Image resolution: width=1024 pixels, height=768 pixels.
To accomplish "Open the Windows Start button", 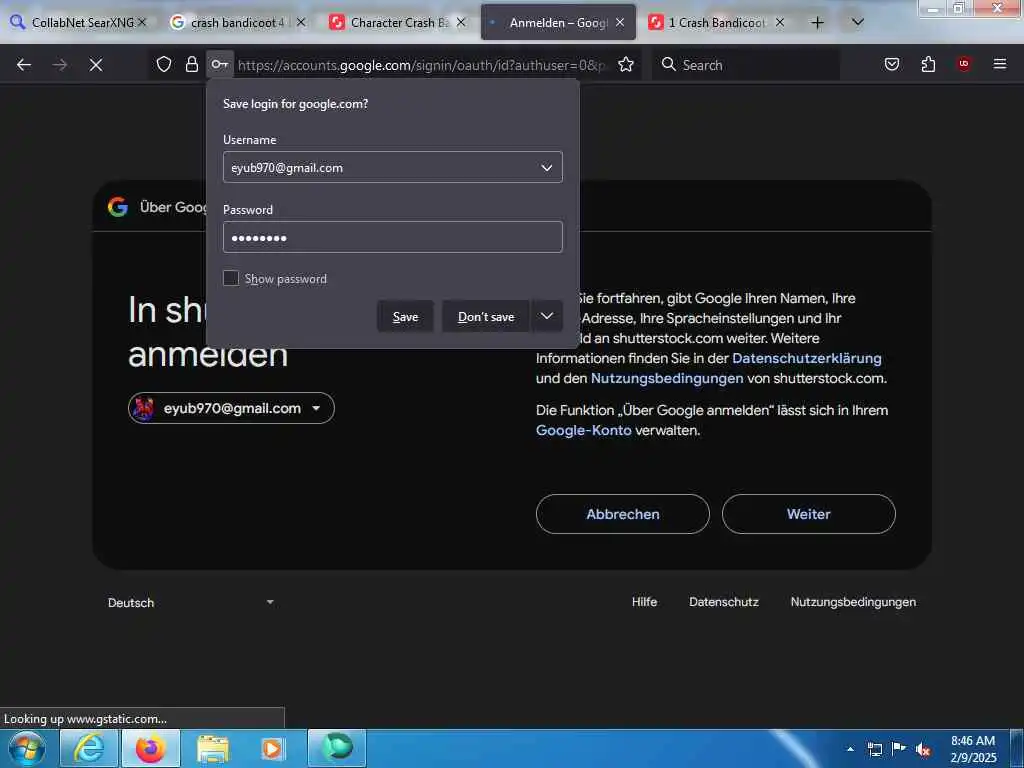I will [x=27, y=748].
